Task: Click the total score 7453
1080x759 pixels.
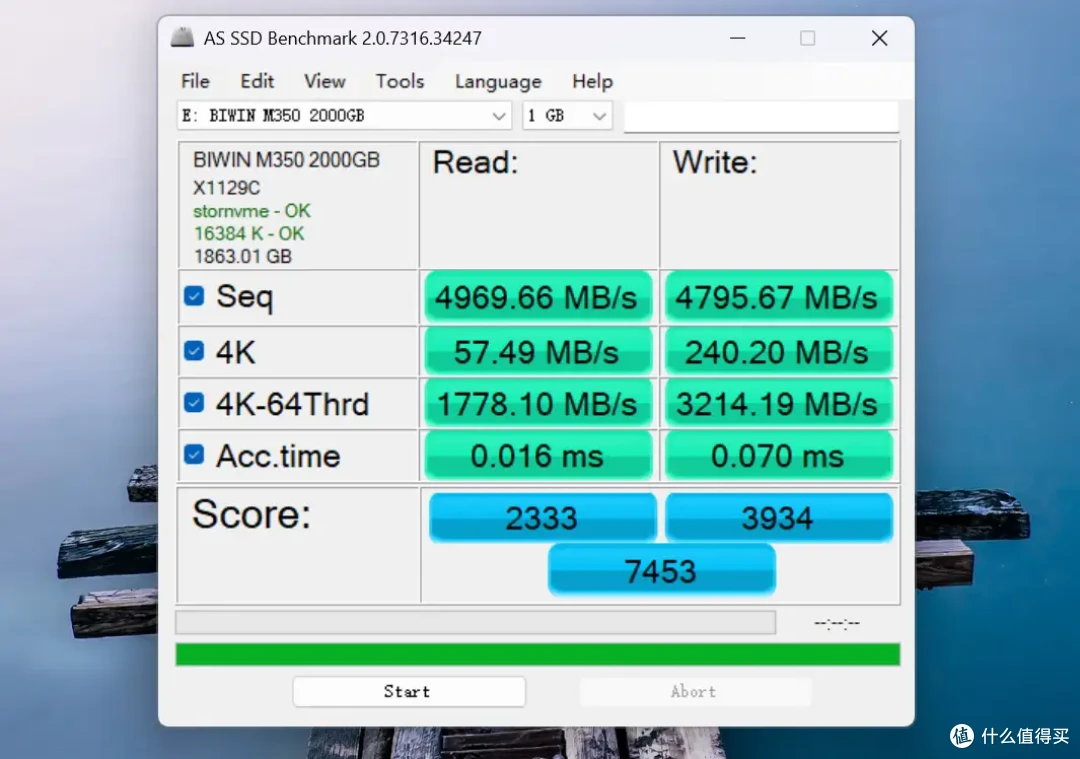Action: point(662,570)
